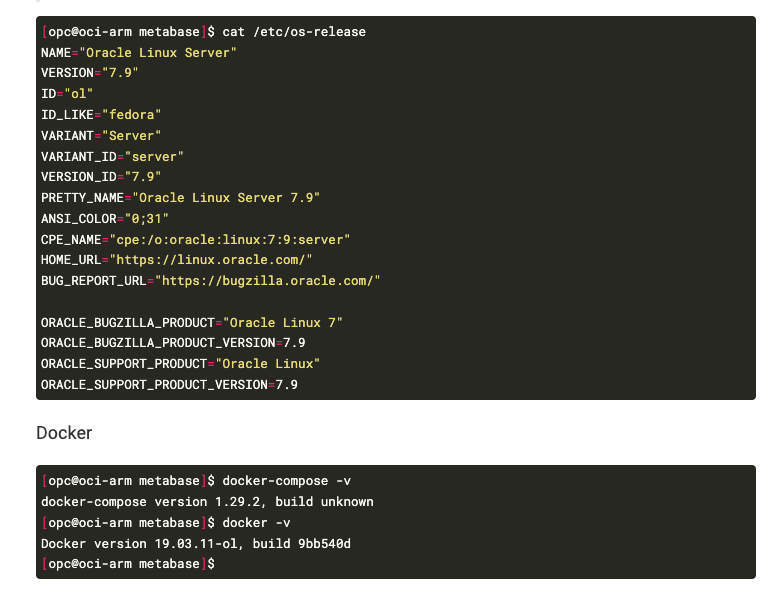This screenshot has width=784, height=592.
Task: Click the VARIANT_ID="server" line
Action: point(112,156)
